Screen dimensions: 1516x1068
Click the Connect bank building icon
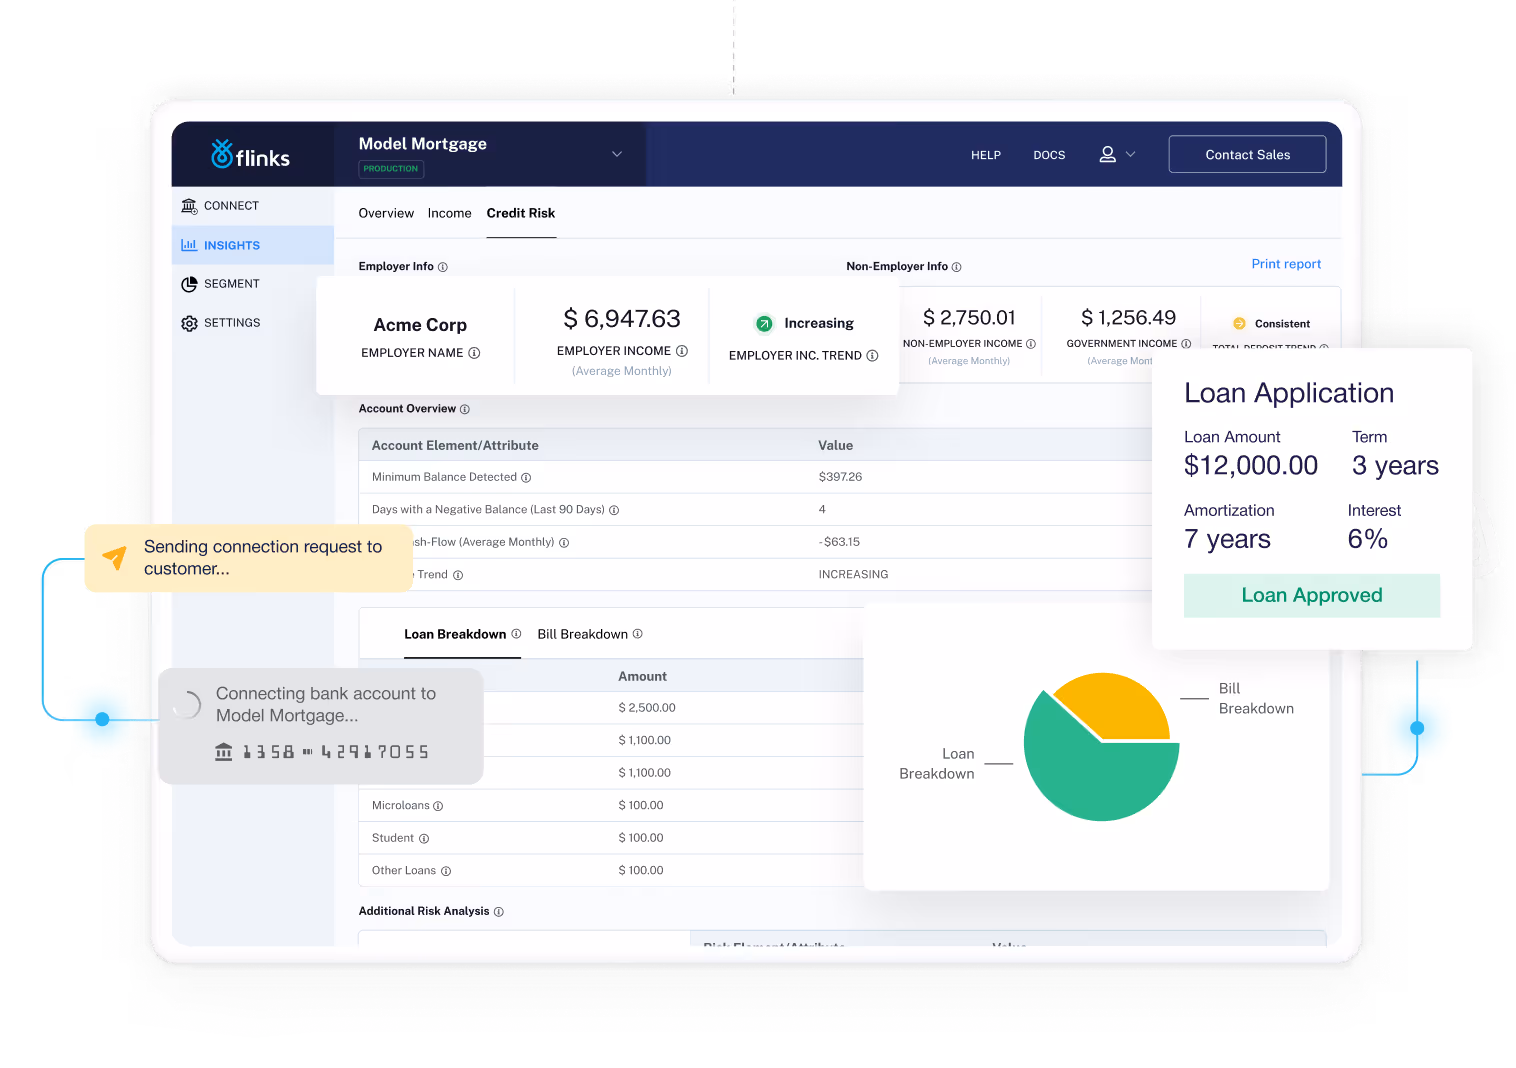tap(189, 206)
